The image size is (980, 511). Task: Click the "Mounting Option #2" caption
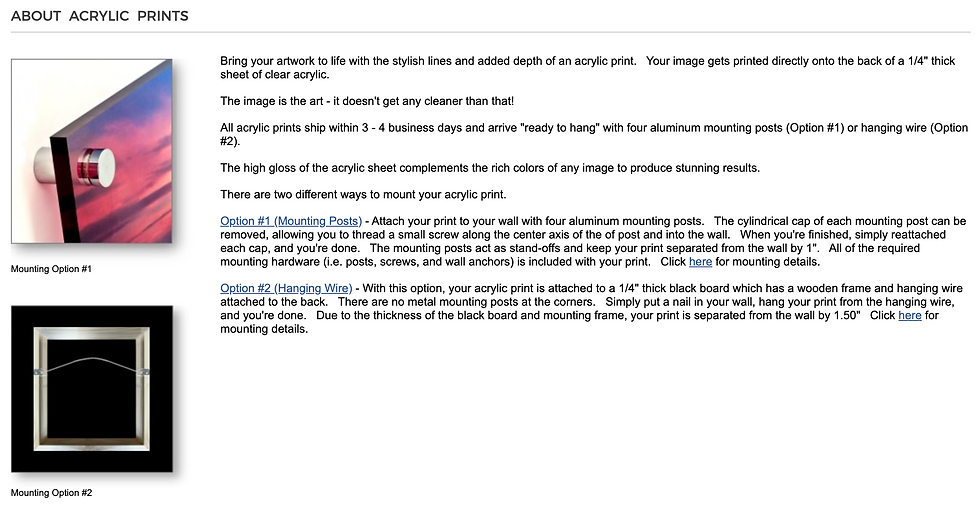[51, 493]
